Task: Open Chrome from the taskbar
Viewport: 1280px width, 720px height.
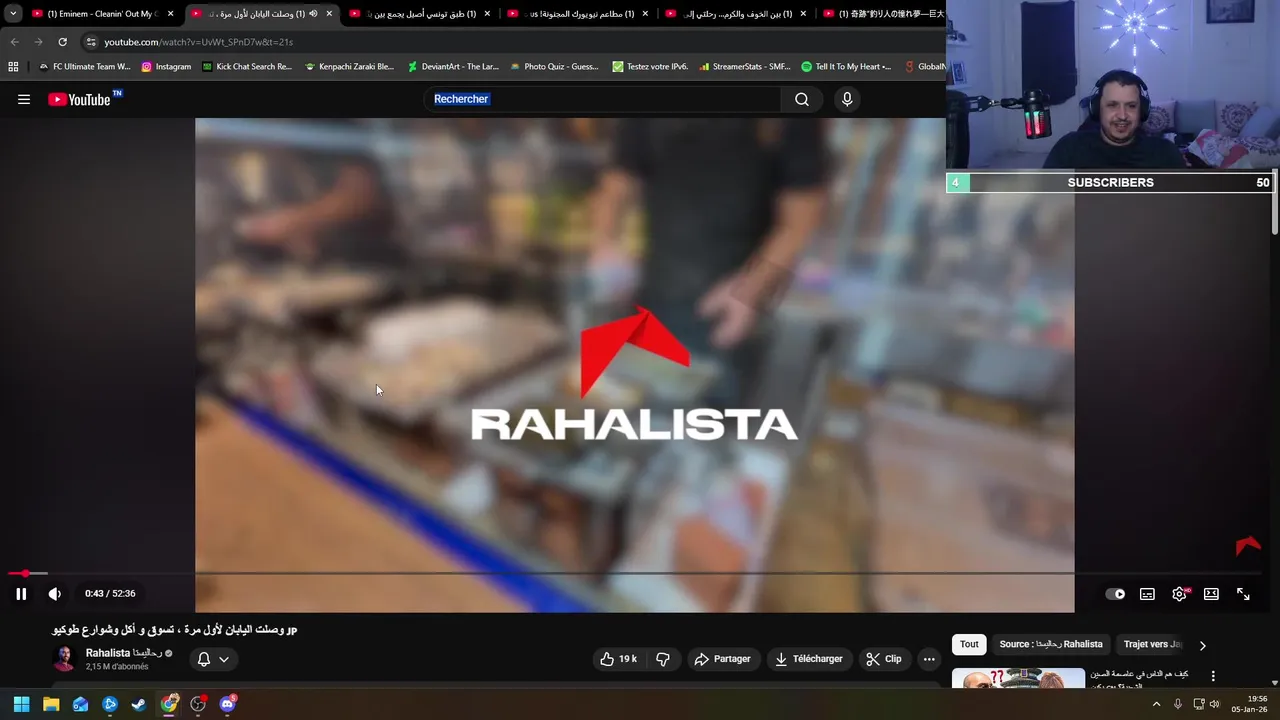Action: (x=169, y=704)
